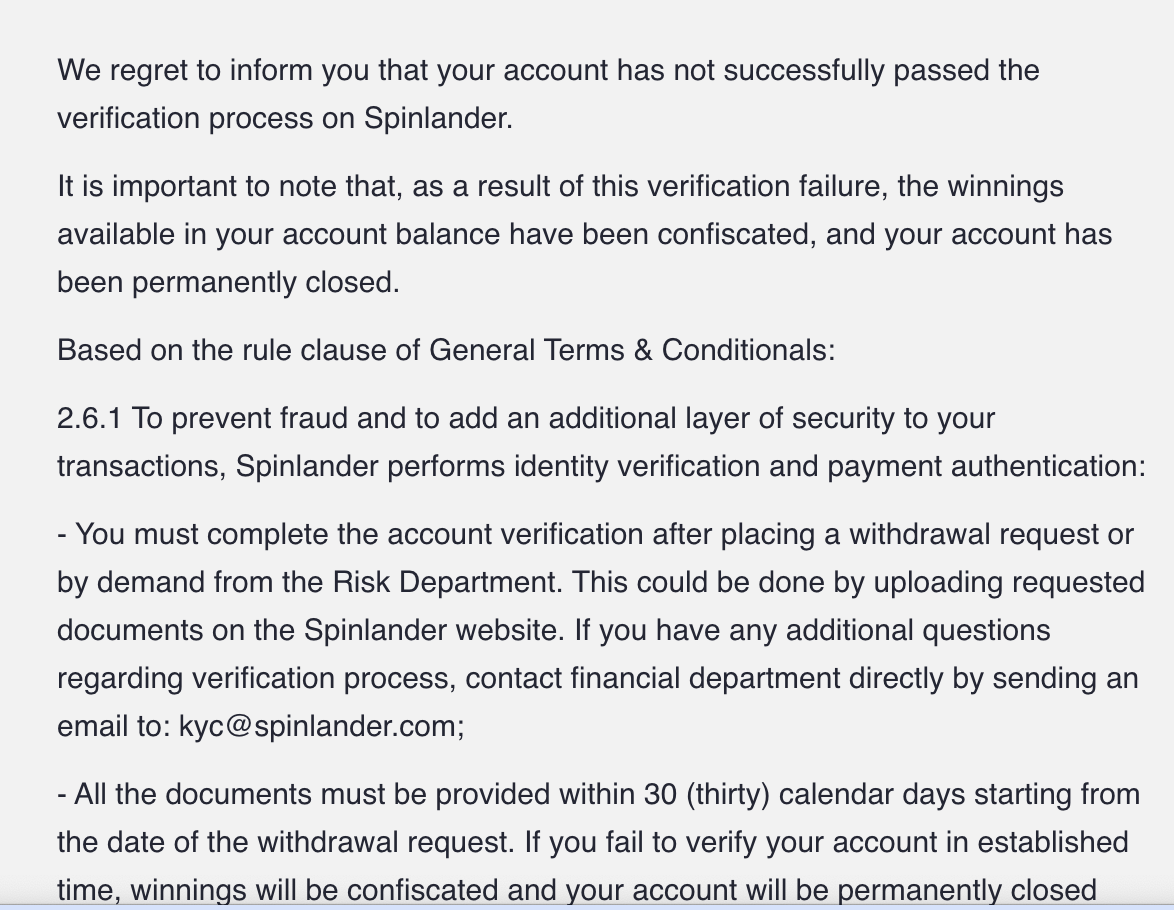
Task: Click the paragraph starting "We regret to inform"
Action: tap(548, 94)
